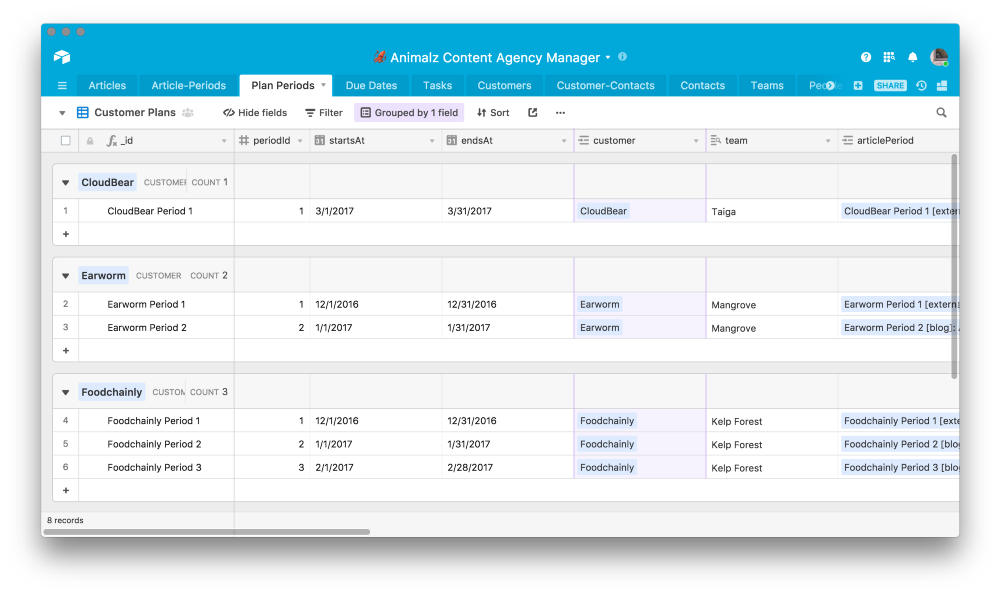Open the views sidebar toggle arrow
1000x595 pixels.
click(x=62, y=113)
